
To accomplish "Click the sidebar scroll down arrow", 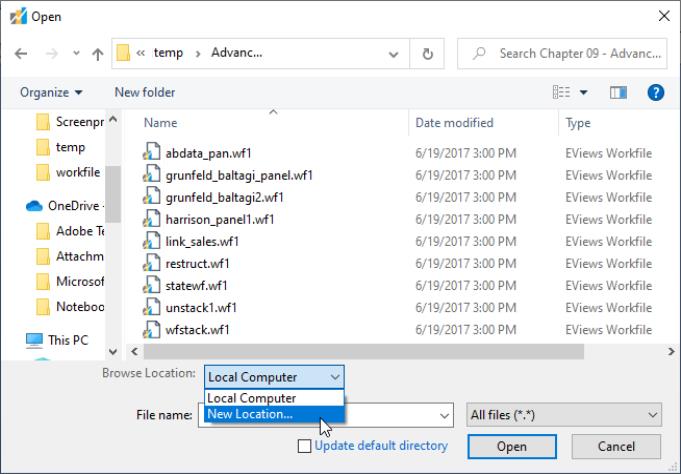I will click(113, 351).
